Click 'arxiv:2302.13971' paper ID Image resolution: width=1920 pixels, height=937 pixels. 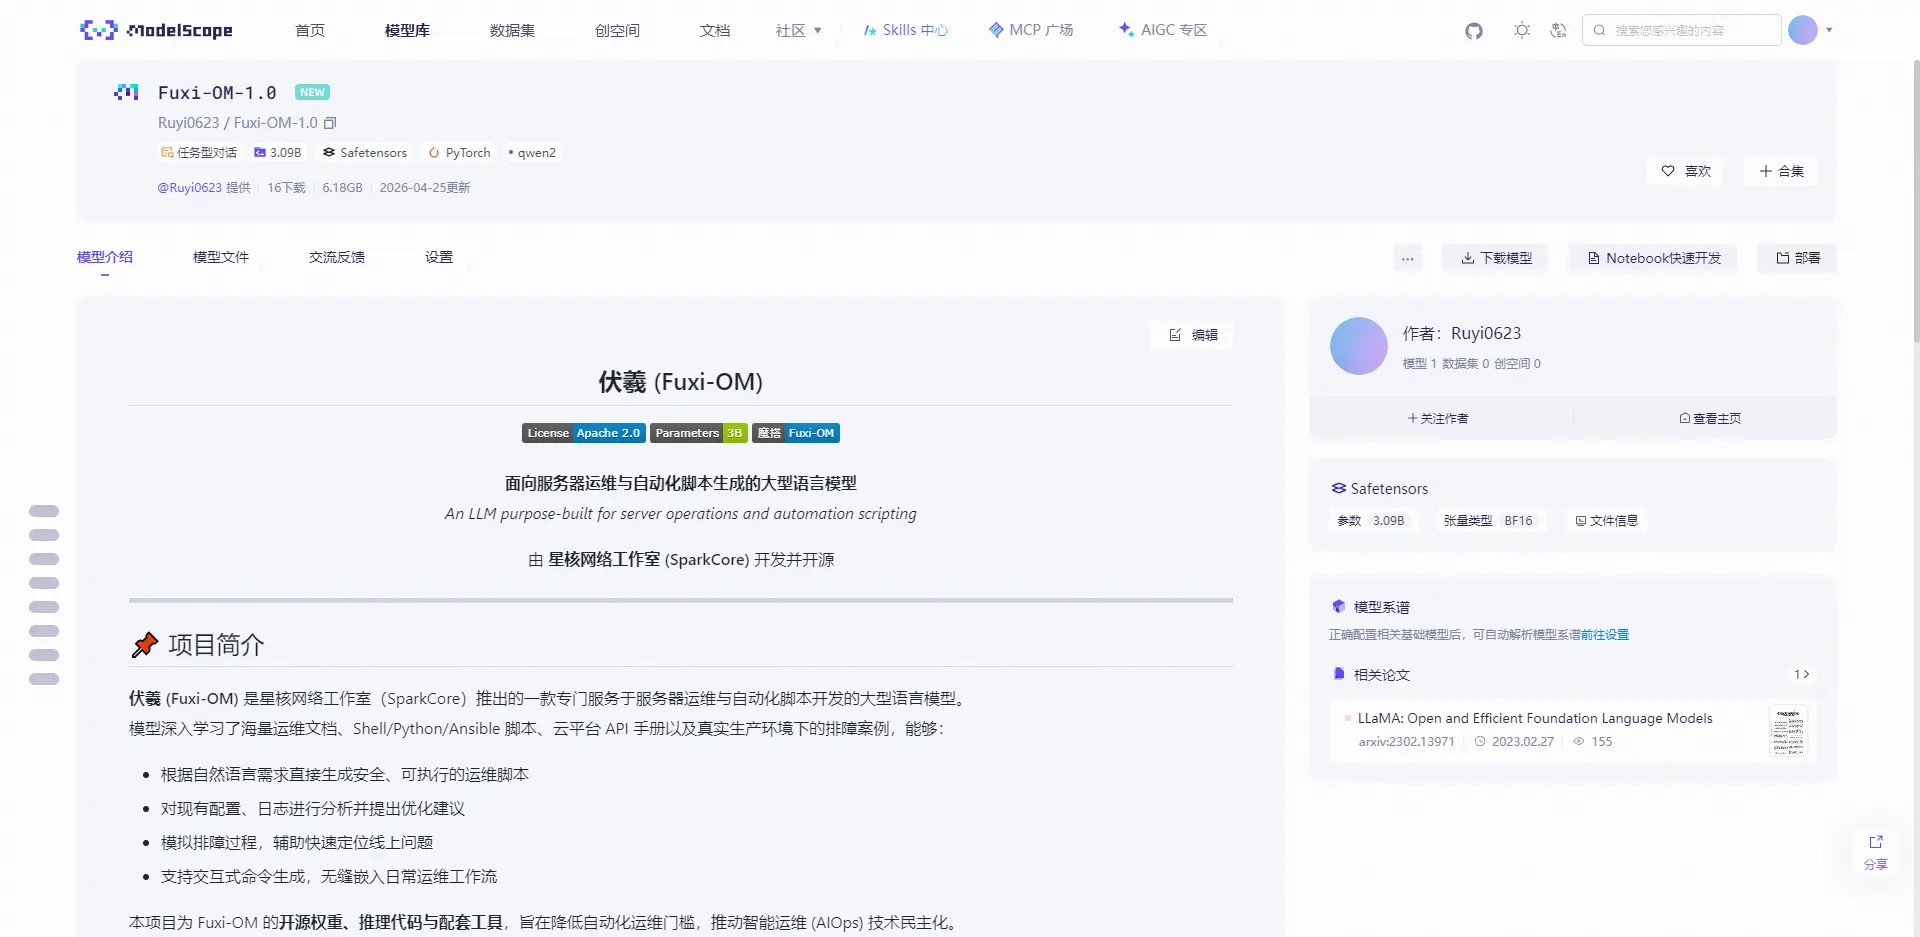pyautogui.click(x=1406, y=742)
